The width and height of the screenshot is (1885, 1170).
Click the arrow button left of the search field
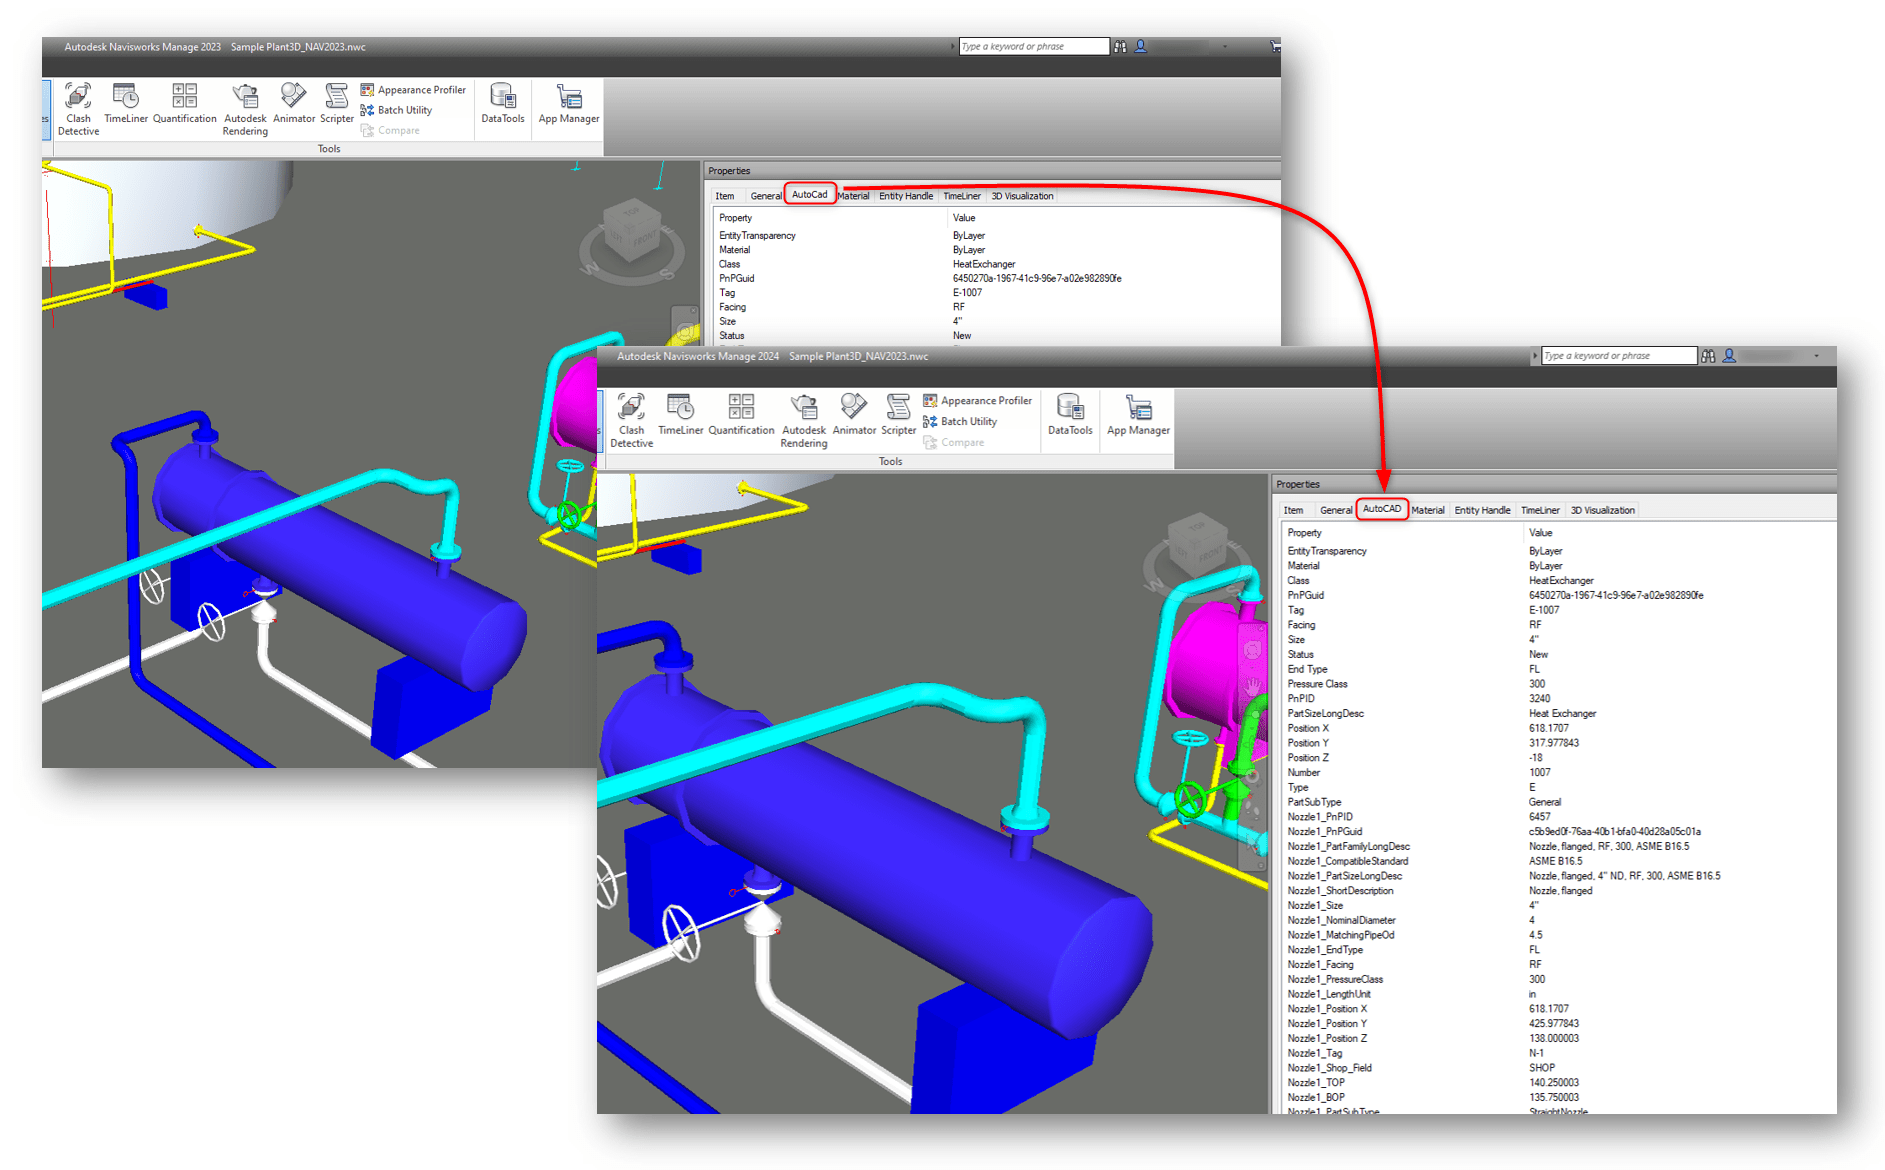[x=1536, y=355]
